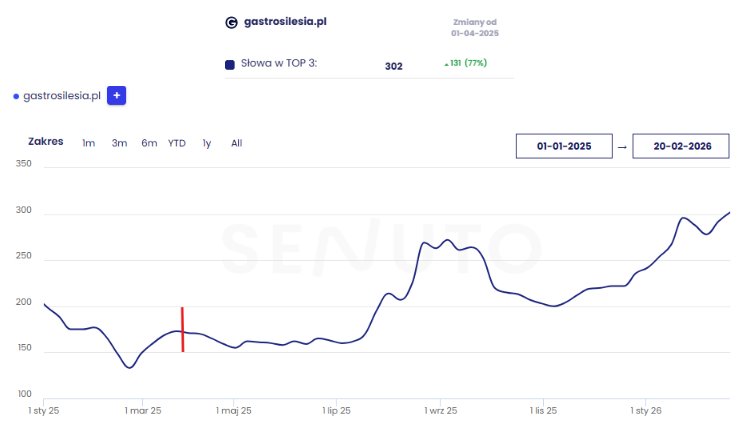Screen dimensions: 751x429
Task: Click the 302 keyword count value
Action: point(394,66)
